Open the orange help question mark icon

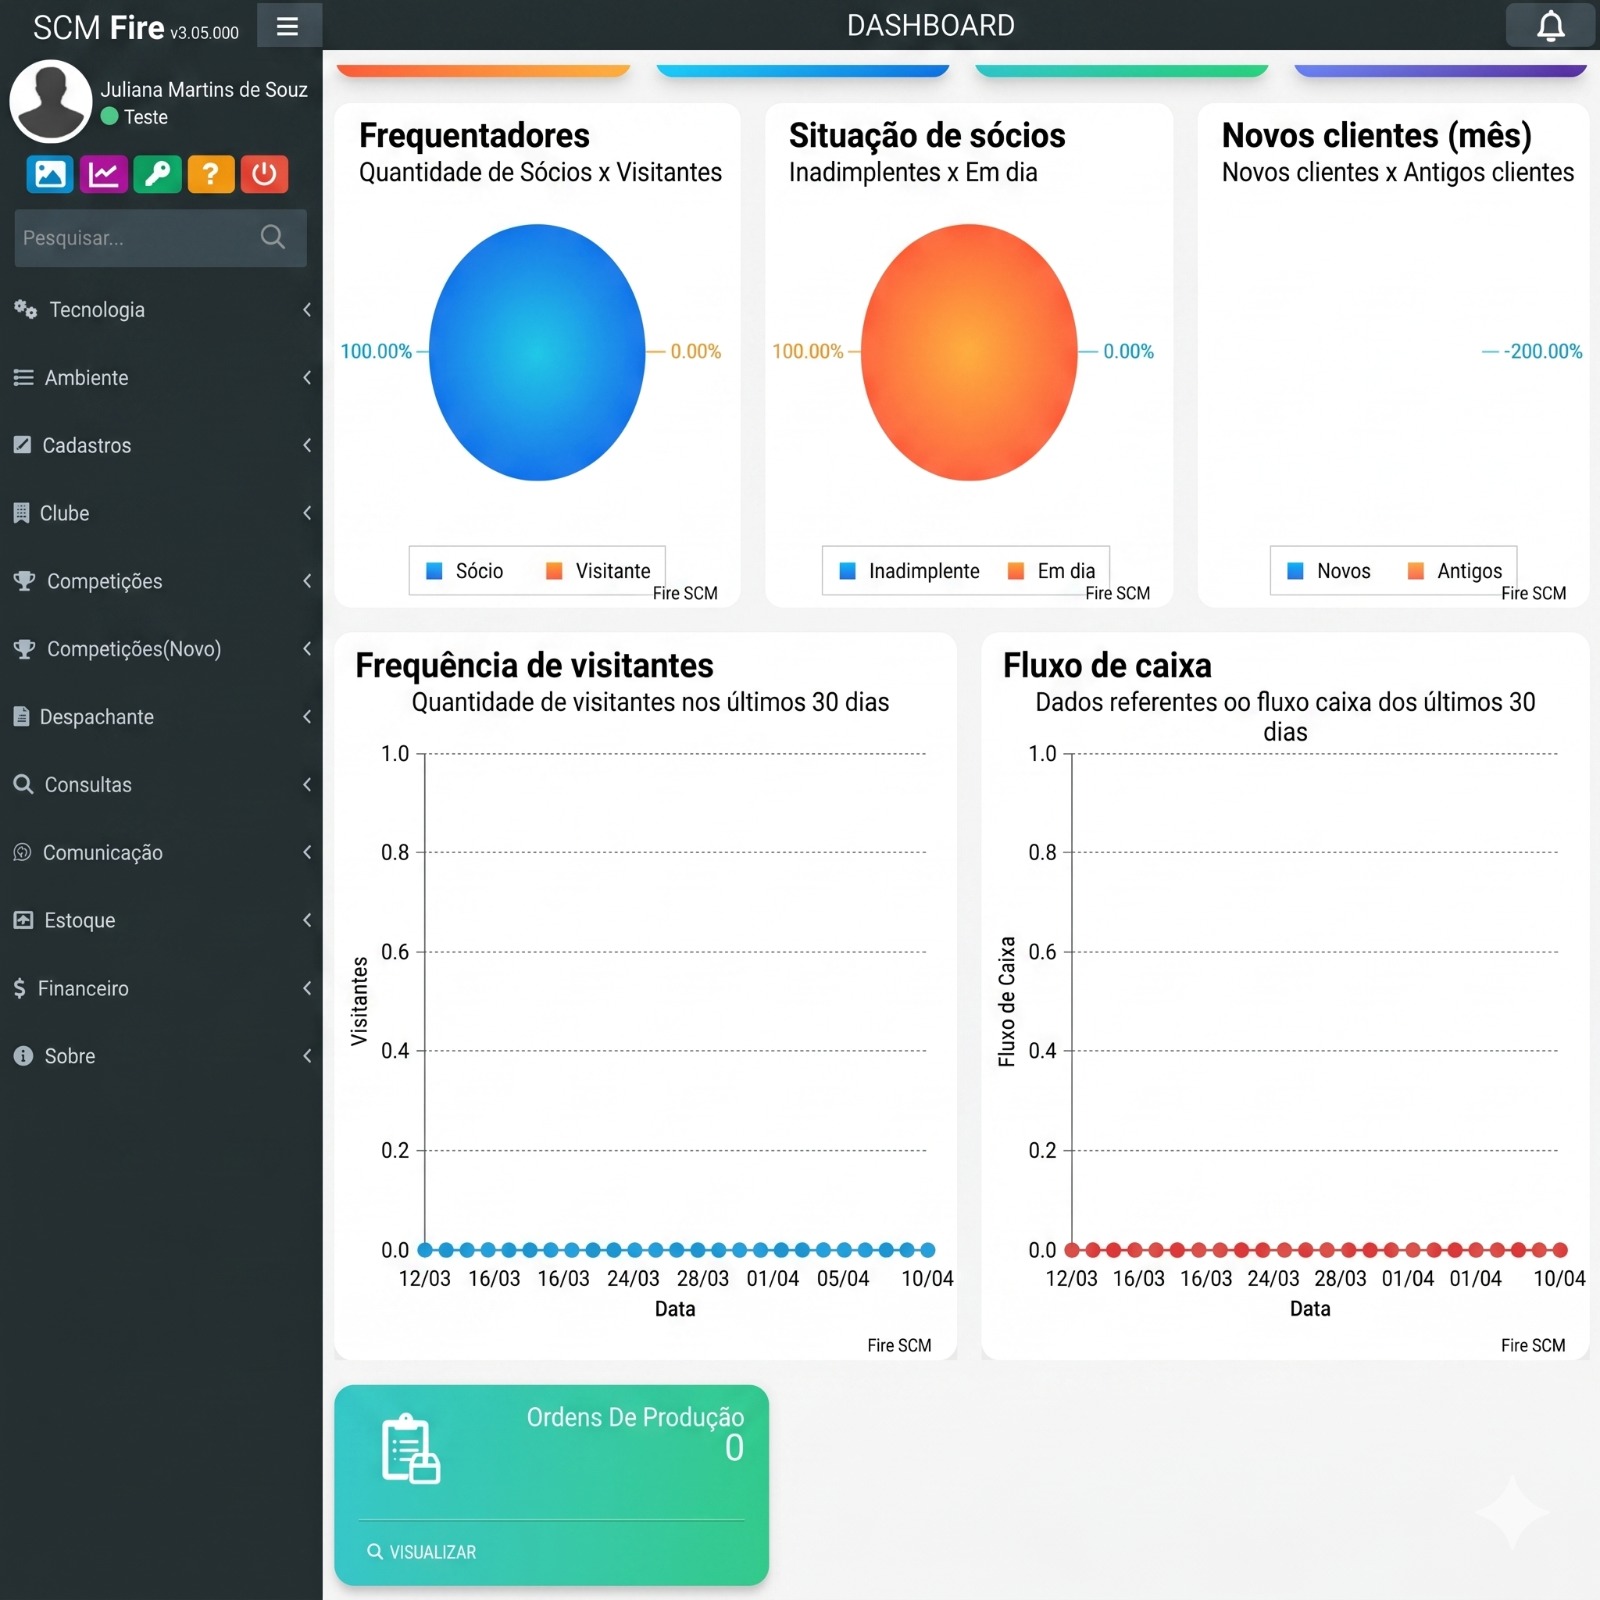tap(210, 174)
